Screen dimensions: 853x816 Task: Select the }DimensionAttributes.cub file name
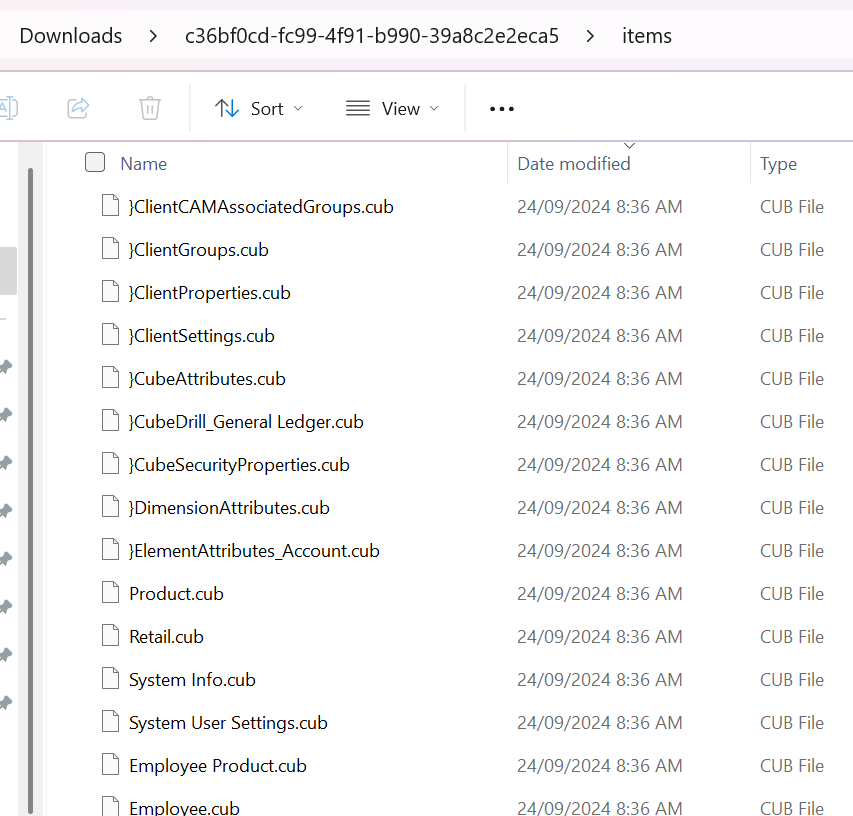(229, 508)
